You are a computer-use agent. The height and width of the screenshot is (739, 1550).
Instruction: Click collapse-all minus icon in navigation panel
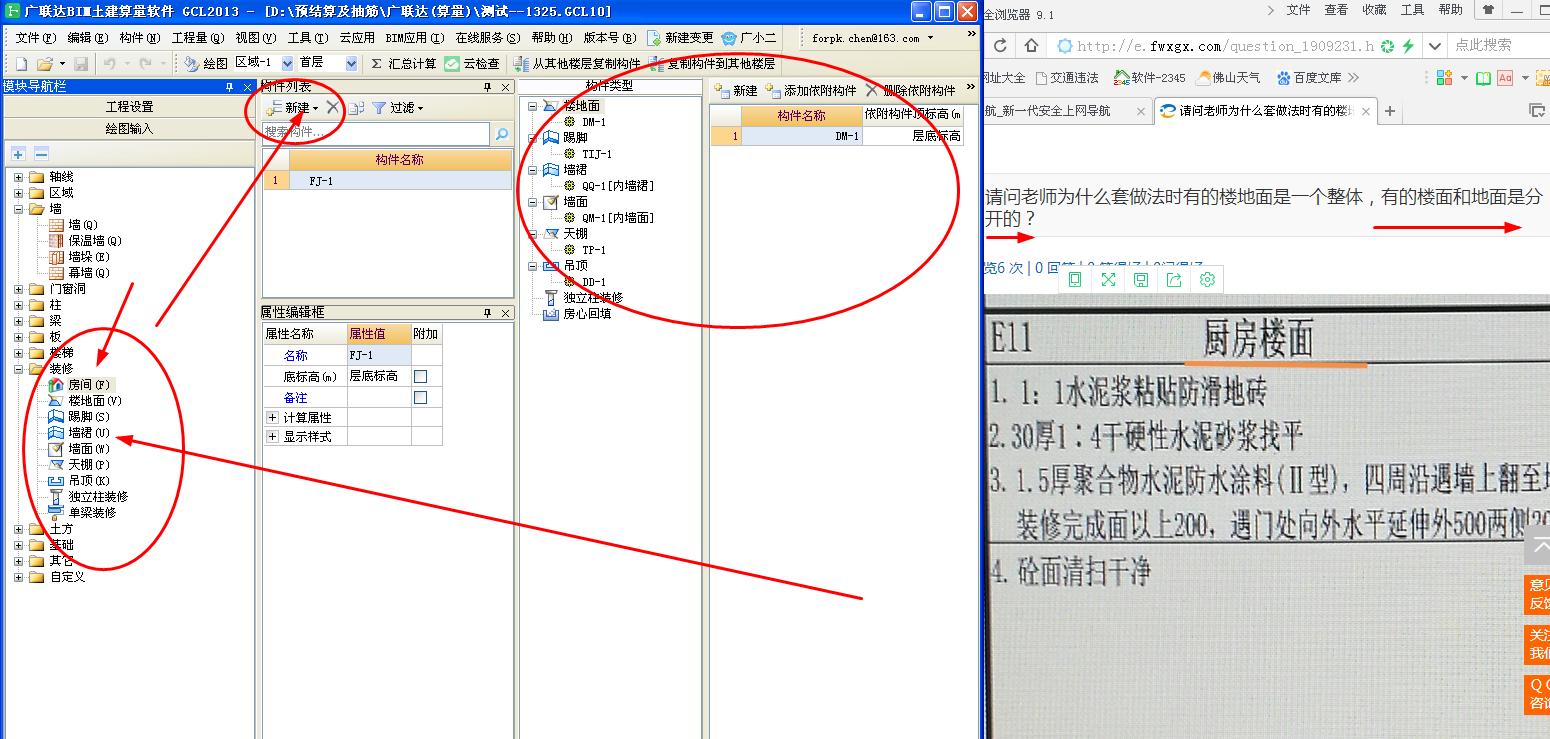click(41, 154)
